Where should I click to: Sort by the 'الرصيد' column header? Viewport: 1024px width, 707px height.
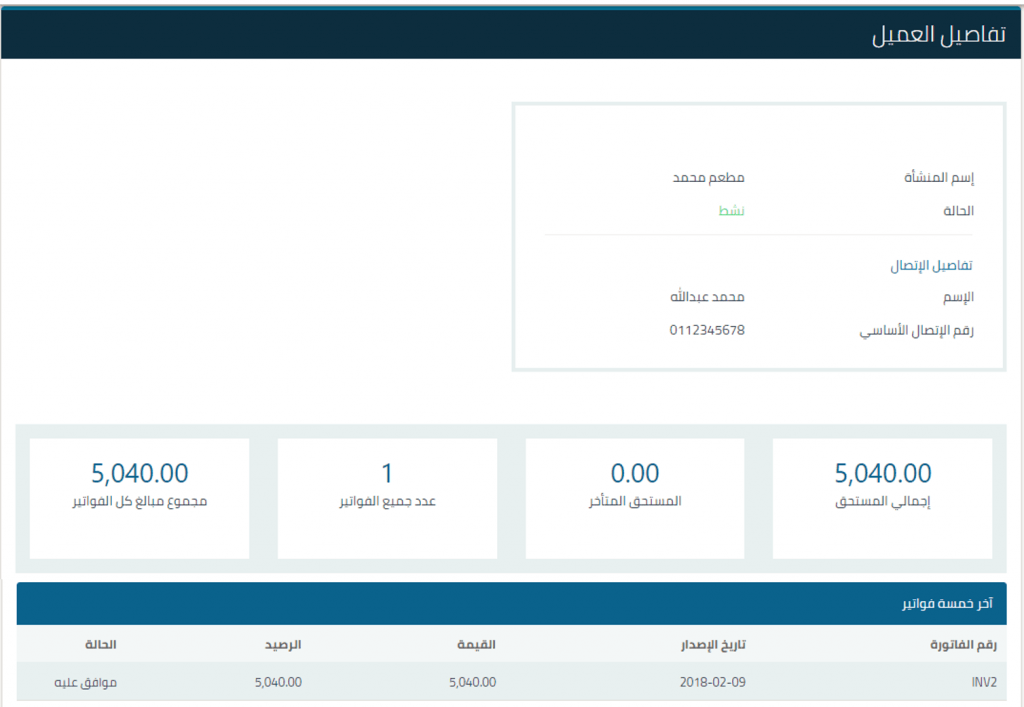coord(281,645)
